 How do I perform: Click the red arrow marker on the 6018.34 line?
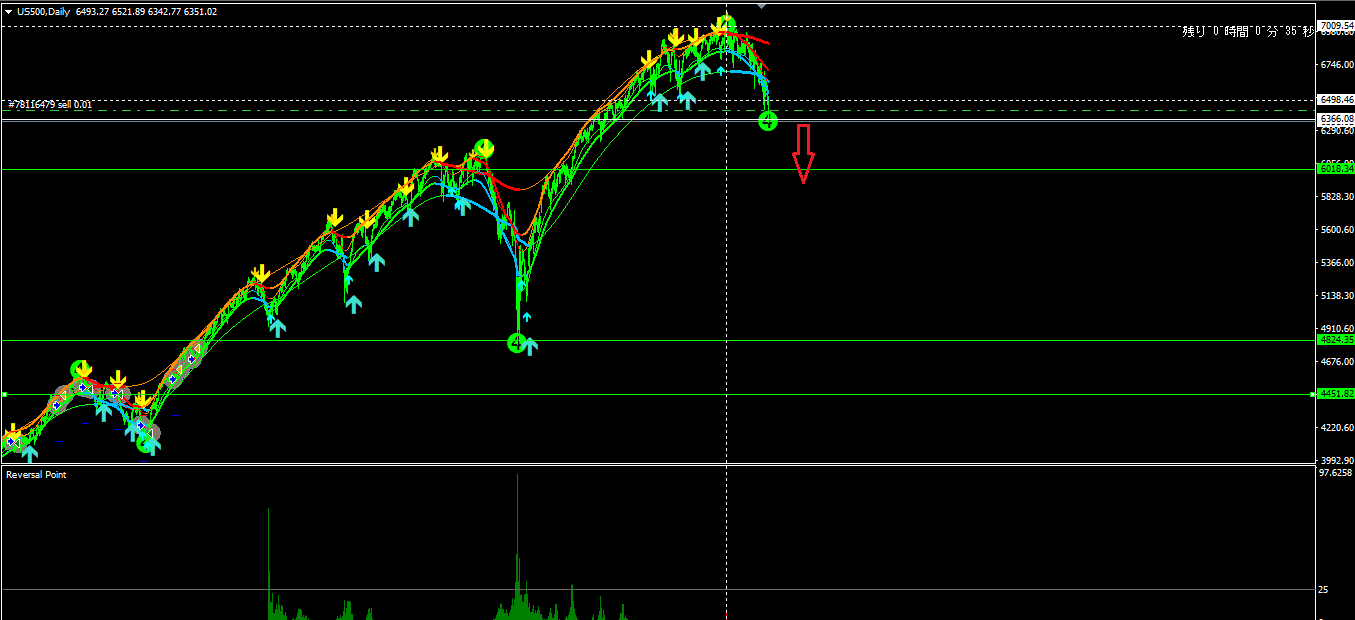(803, 168)
